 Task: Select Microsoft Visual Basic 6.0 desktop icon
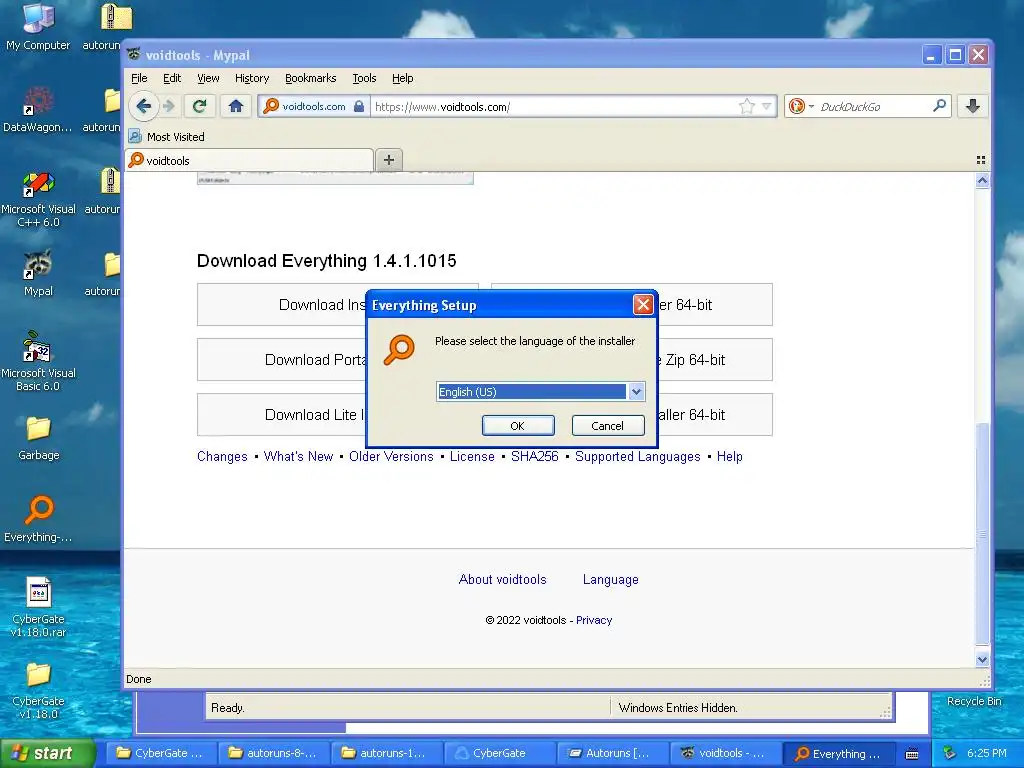pos(38,362)
